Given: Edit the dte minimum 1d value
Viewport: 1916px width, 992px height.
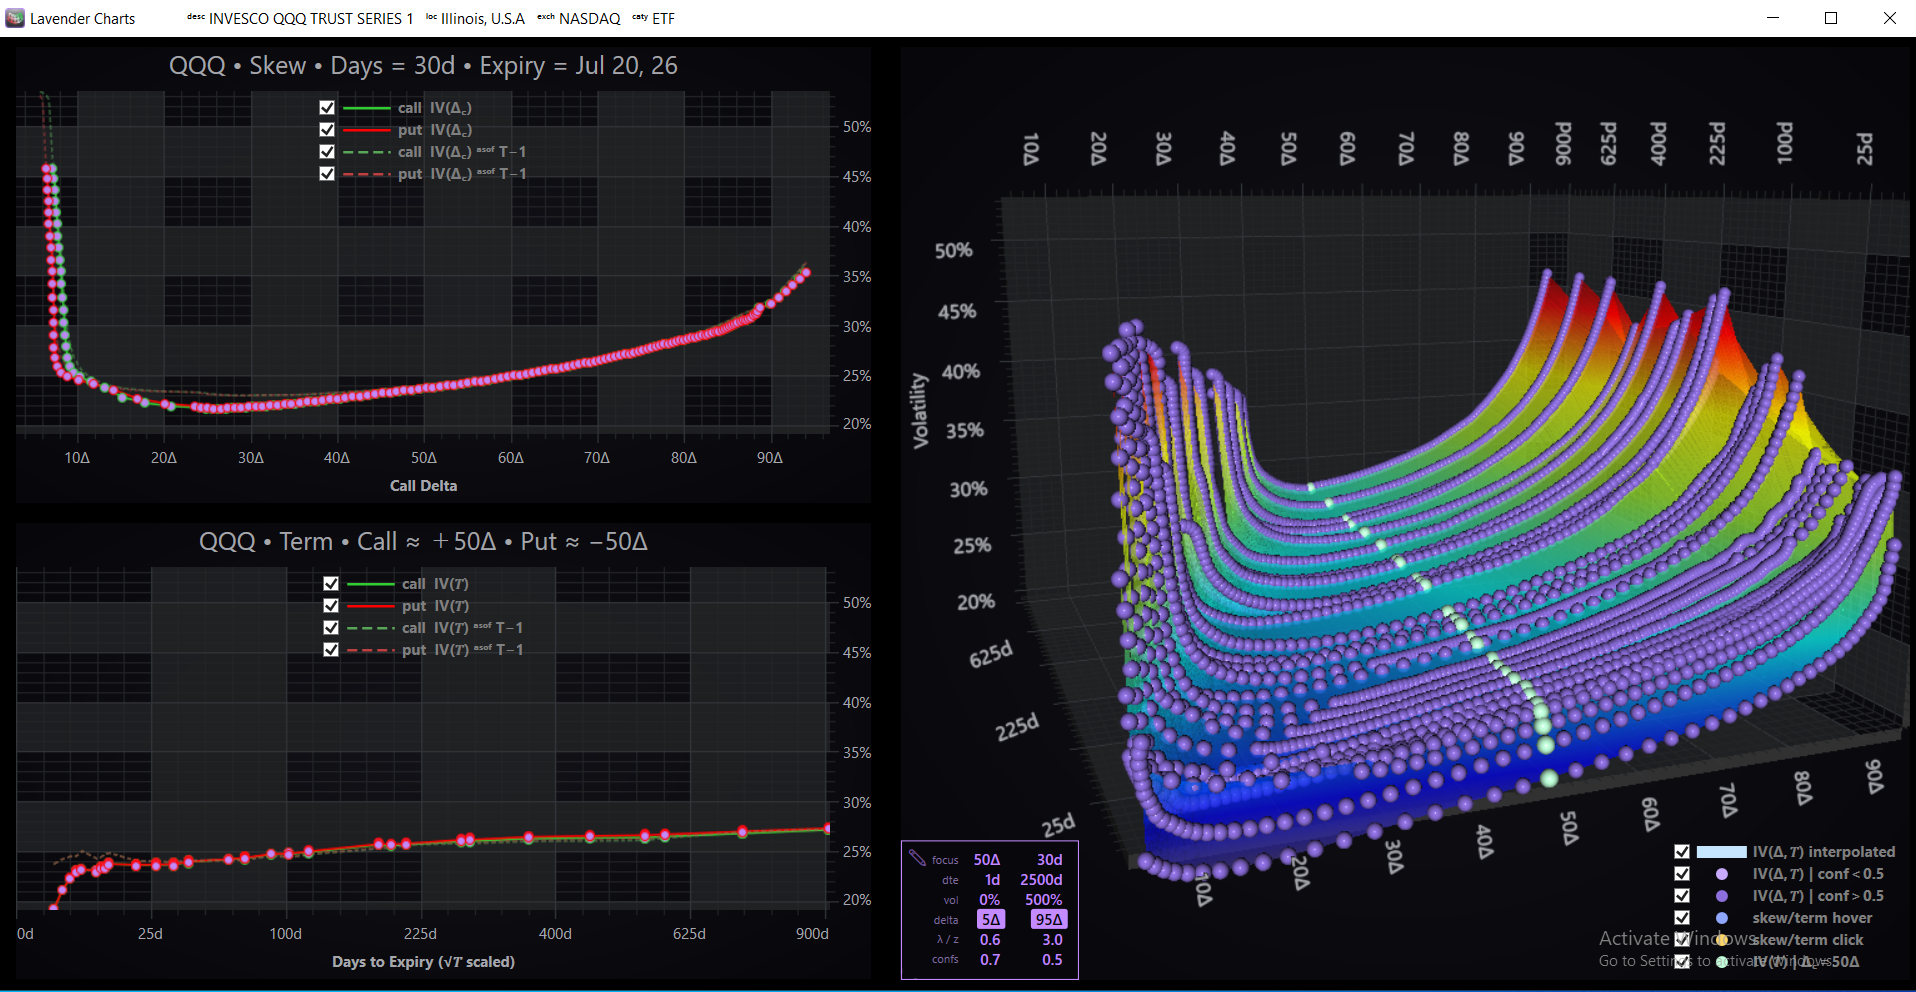Looking at the screenshot, I should 992,880.
